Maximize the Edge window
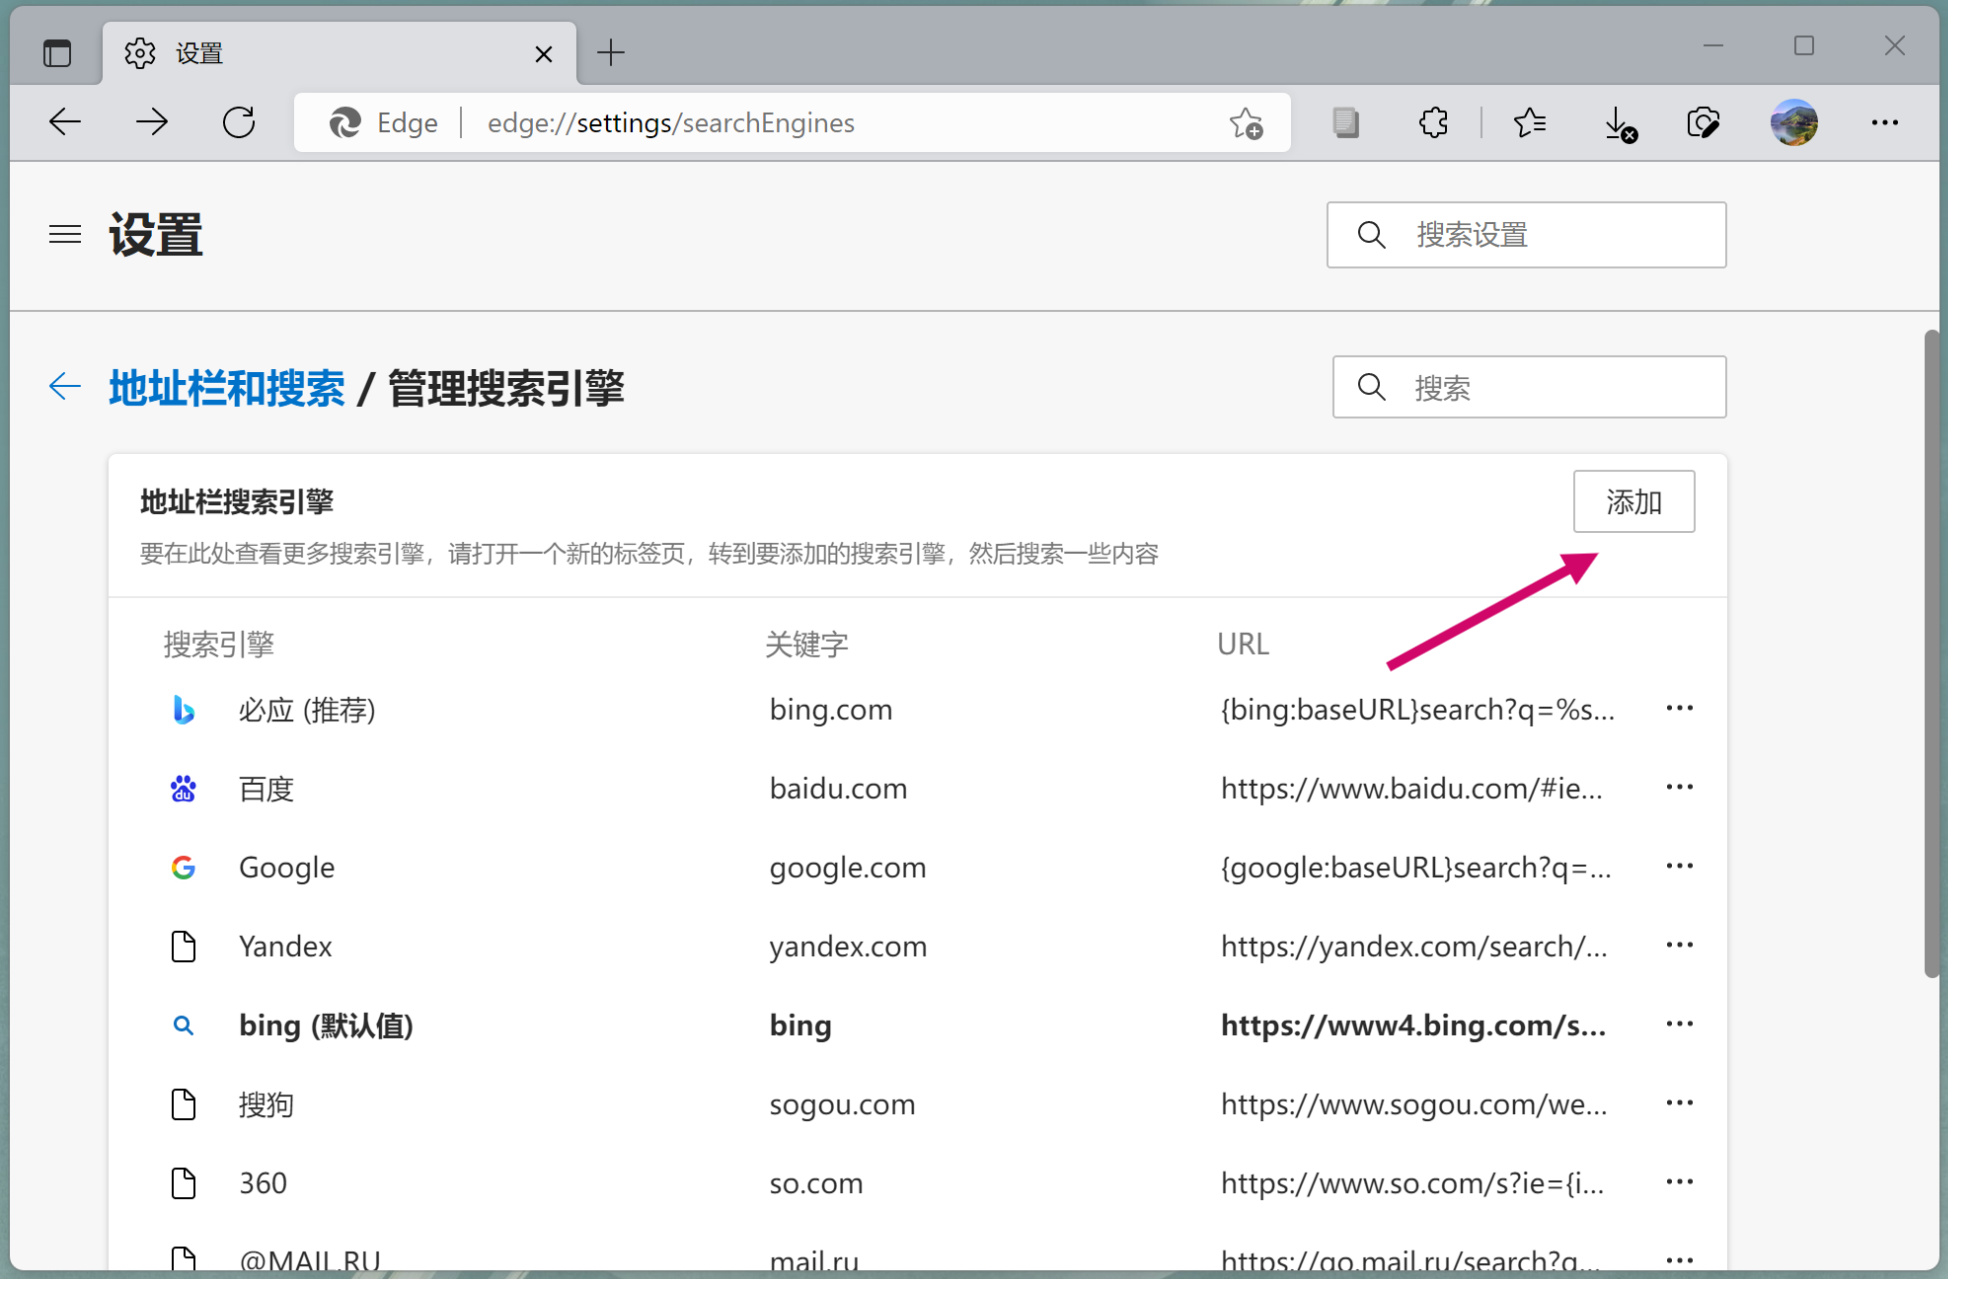The image size is (1974, 1292). pos(1803,46)
